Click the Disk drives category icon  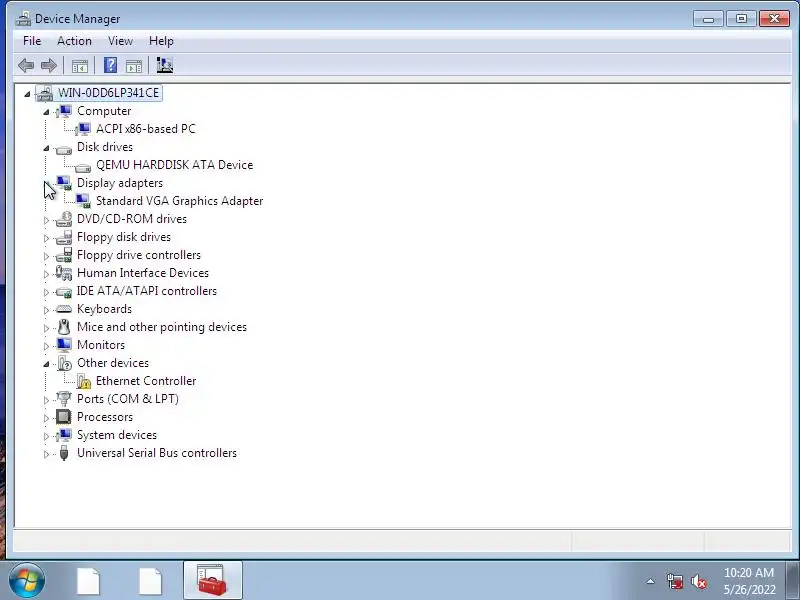coord(64,148)
